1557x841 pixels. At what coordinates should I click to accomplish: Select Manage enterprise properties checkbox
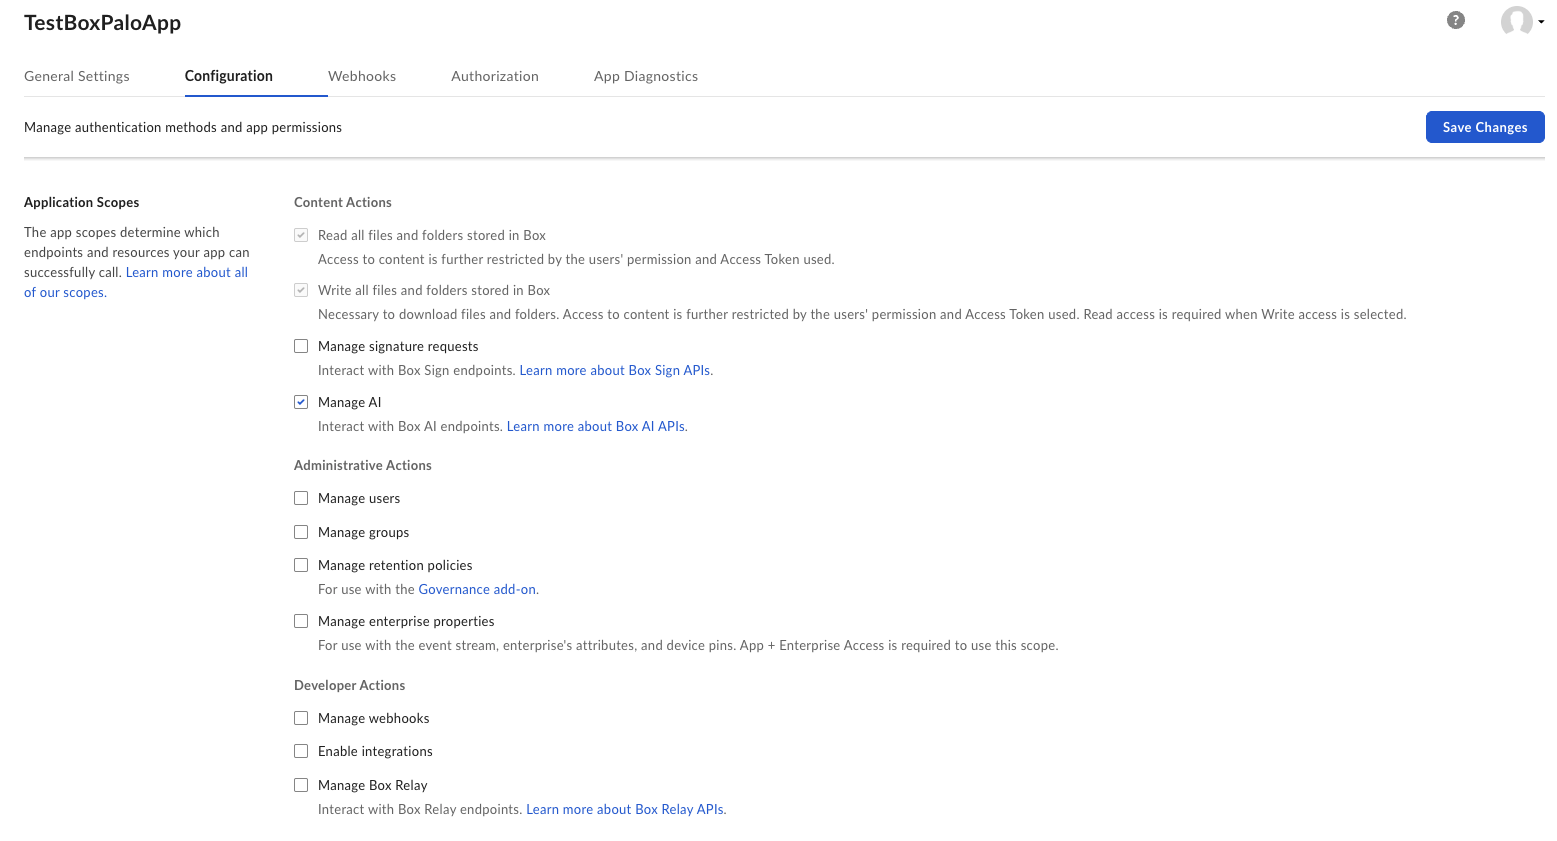301,621
